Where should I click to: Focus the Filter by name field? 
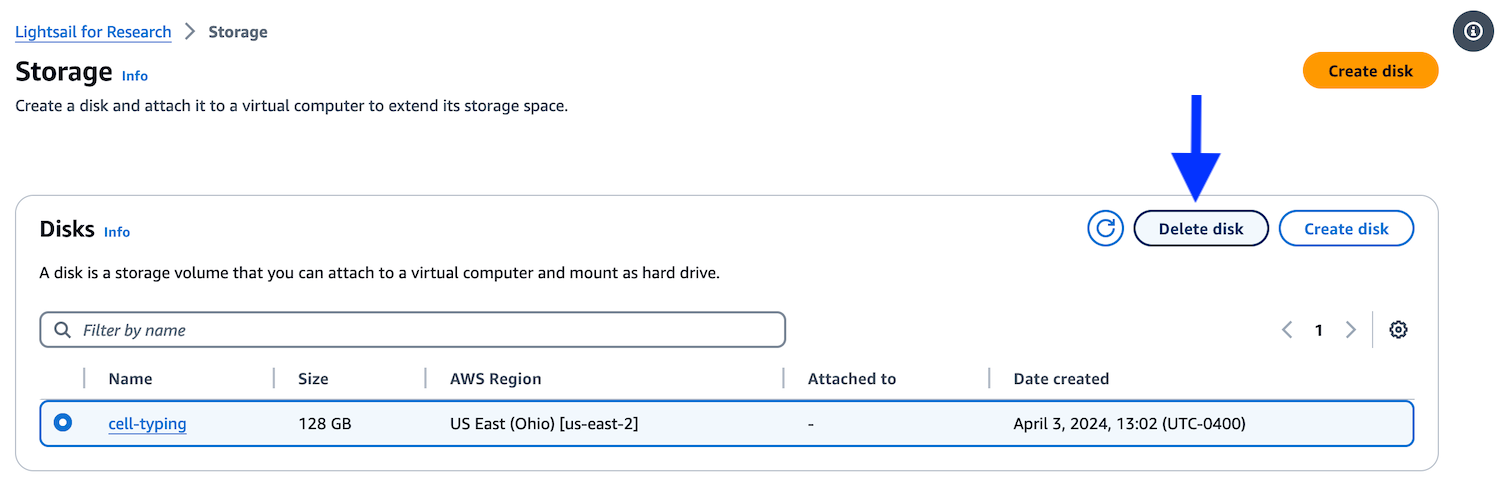tap(412, 330)
